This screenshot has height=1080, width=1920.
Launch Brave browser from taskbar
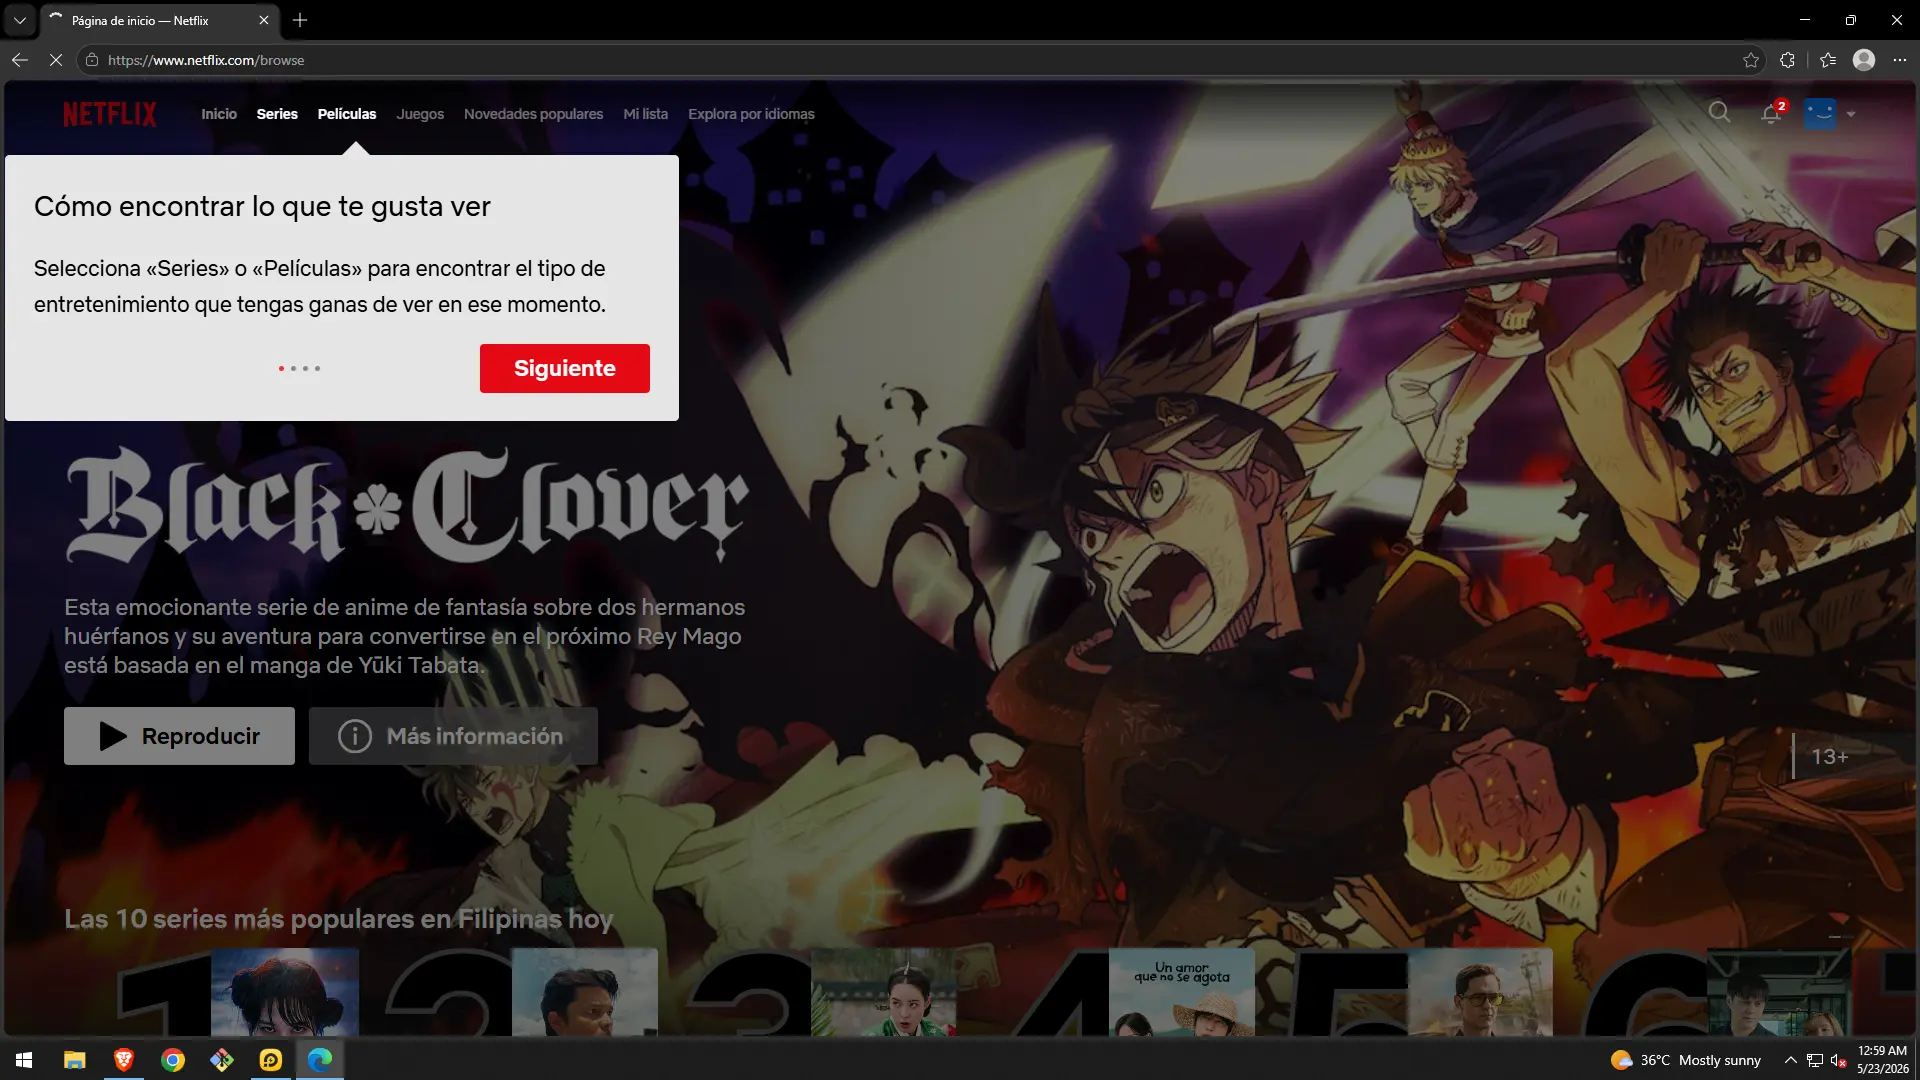tap(123, 1060)
